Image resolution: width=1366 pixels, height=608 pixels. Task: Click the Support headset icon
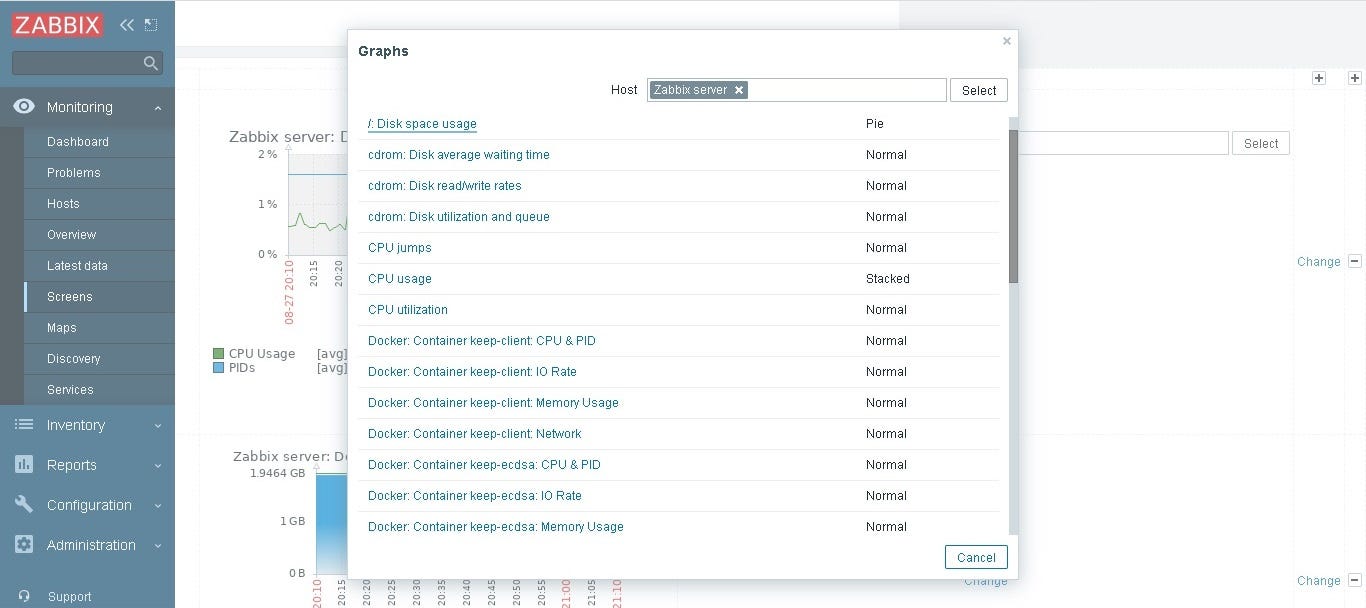pos(24,597)
